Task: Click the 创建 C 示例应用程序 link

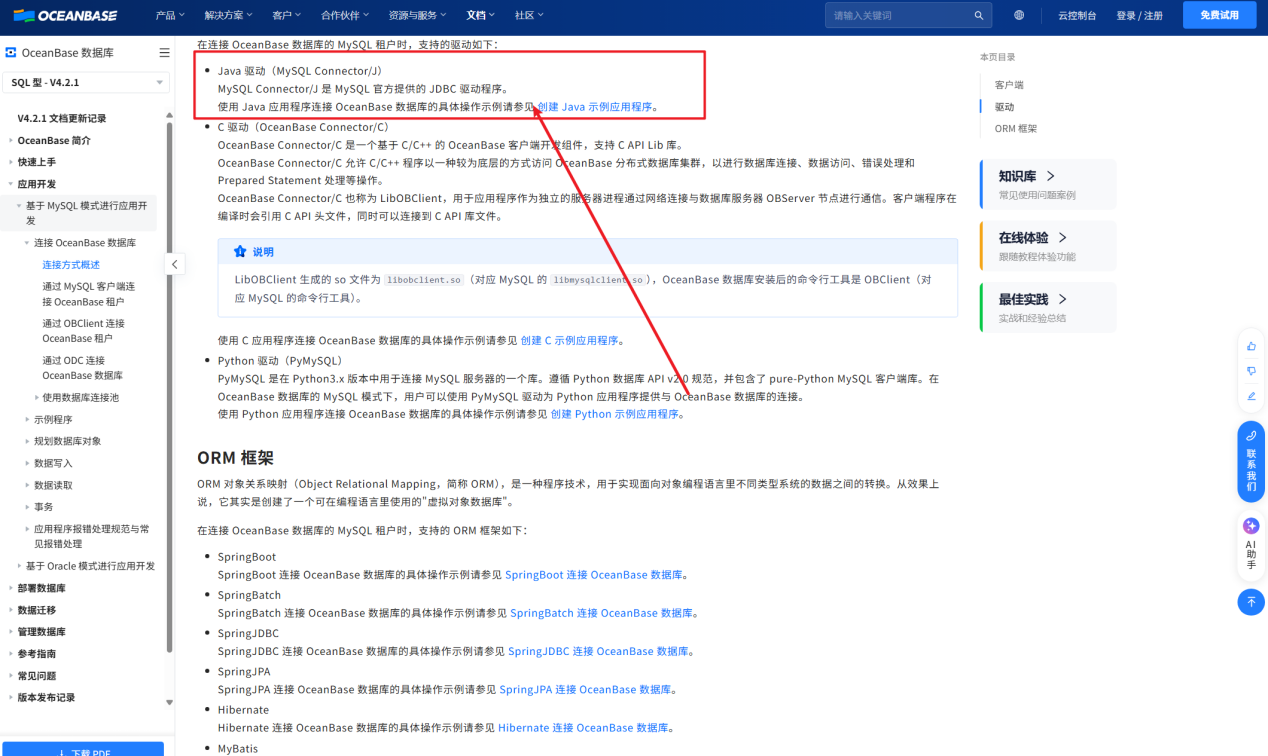Action: coord(569,341)
